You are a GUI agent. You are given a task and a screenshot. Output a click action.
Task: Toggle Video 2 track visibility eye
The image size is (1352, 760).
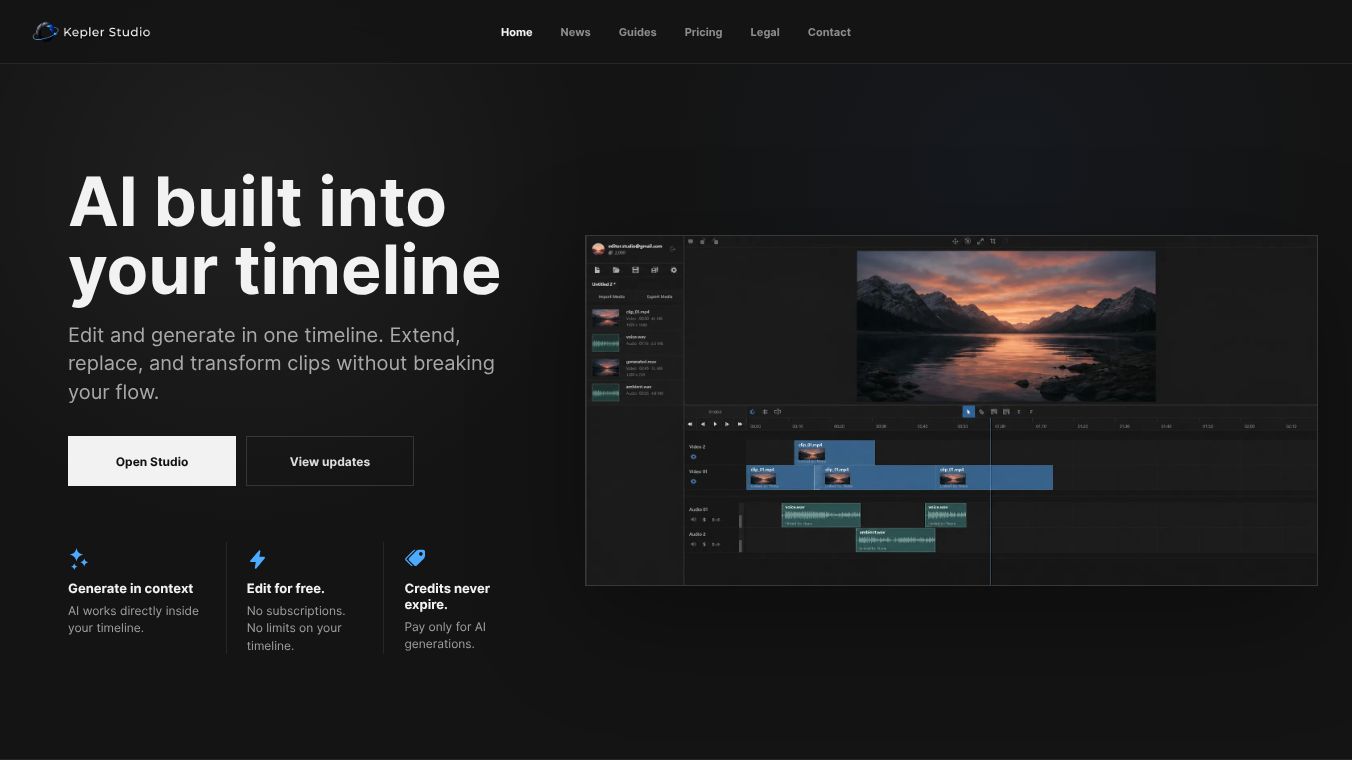click(693, 456)
